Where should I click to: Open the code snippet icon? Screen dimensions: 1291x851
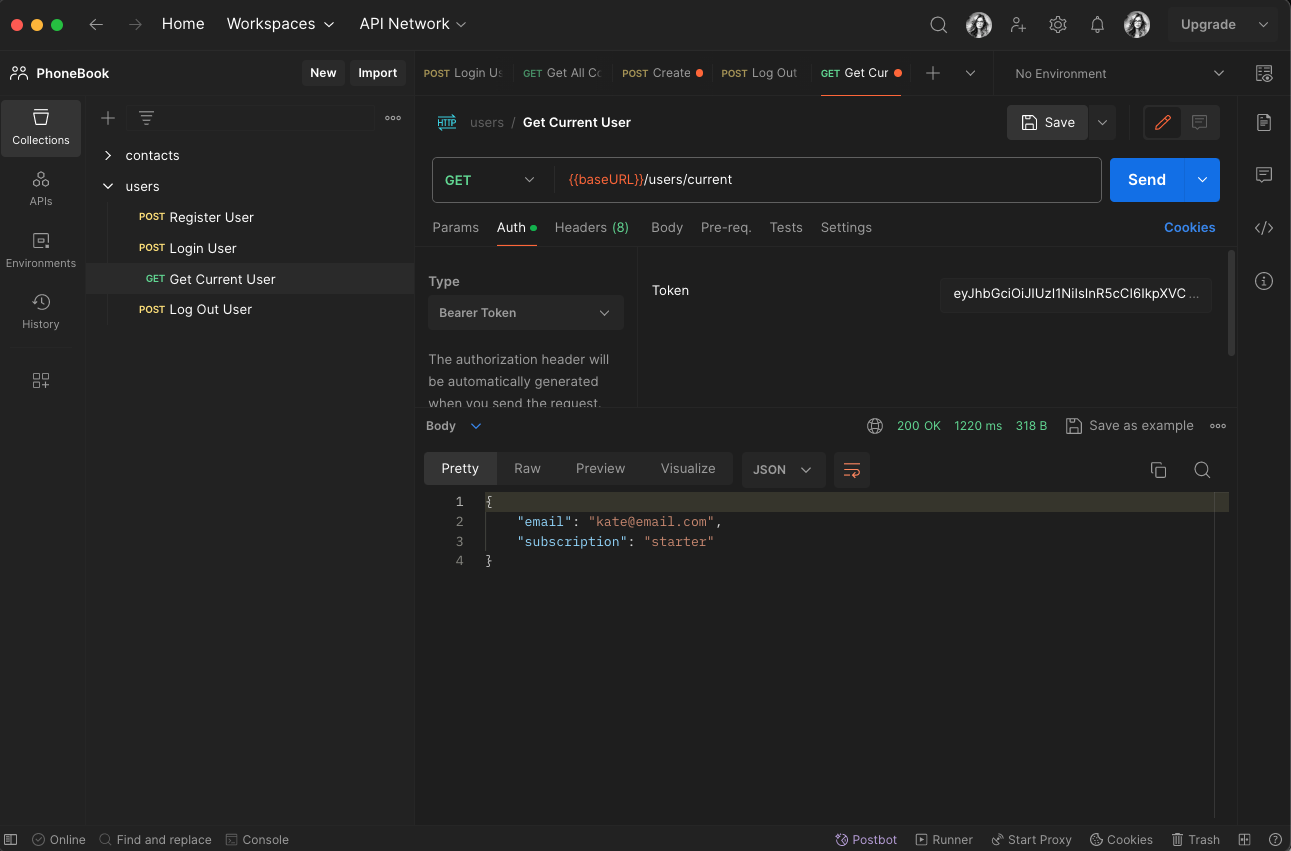[1264, 228]
